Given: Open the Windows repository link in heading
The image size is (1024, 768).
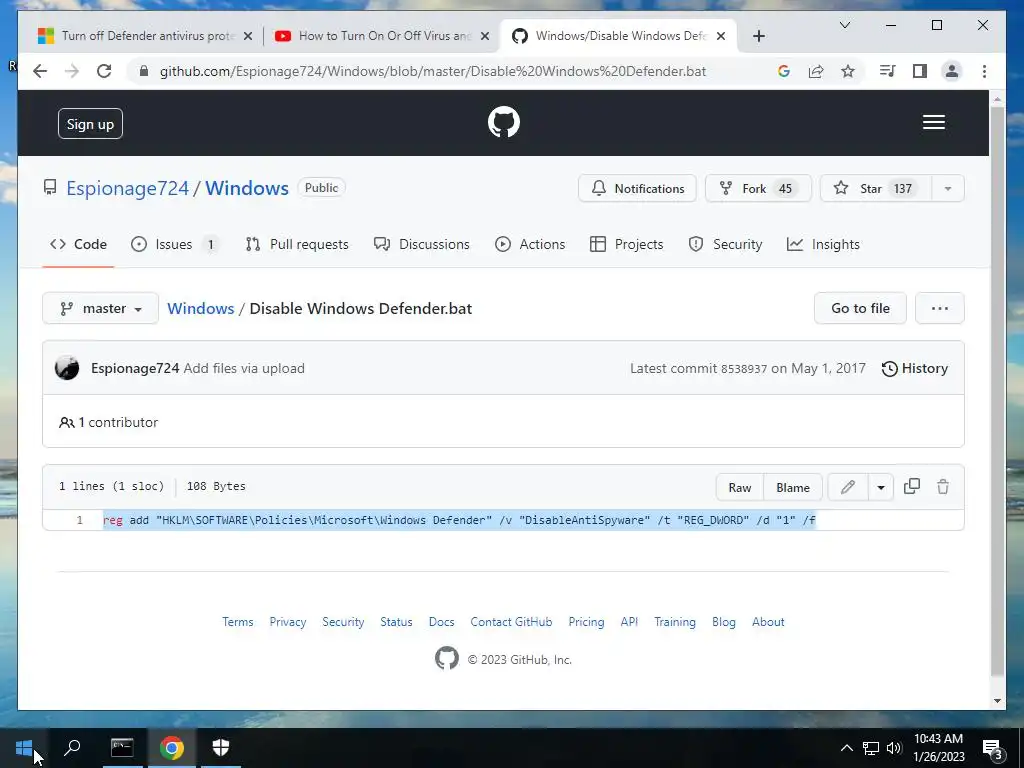Looking at the screenshot, I should [247, 188].
